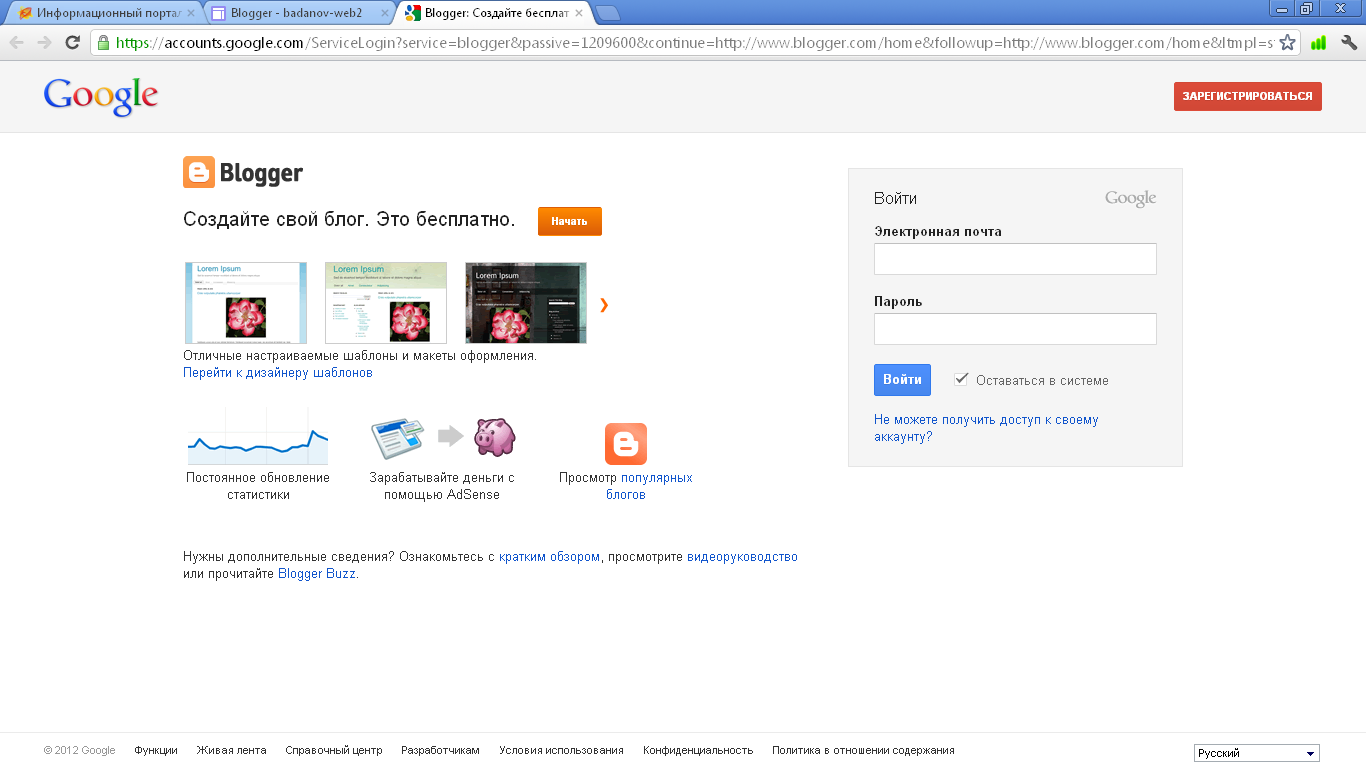Select the light blue template thumbnail
Image resolution: width=1366 pixels, height=768 pixels.
246,303
